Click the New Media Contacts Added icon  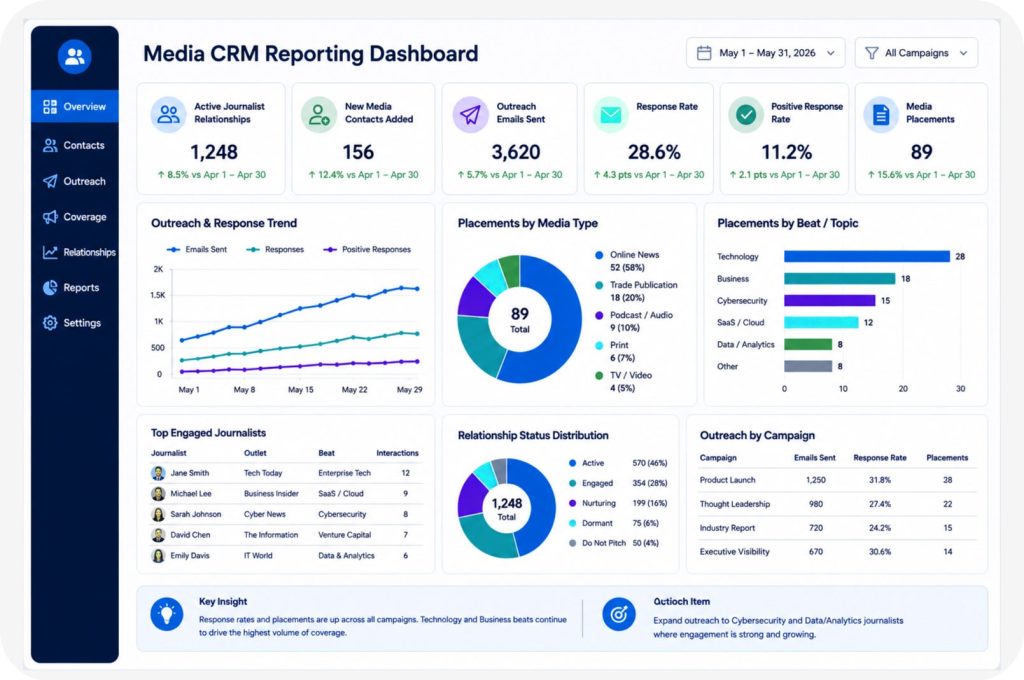tap(319, 114)
